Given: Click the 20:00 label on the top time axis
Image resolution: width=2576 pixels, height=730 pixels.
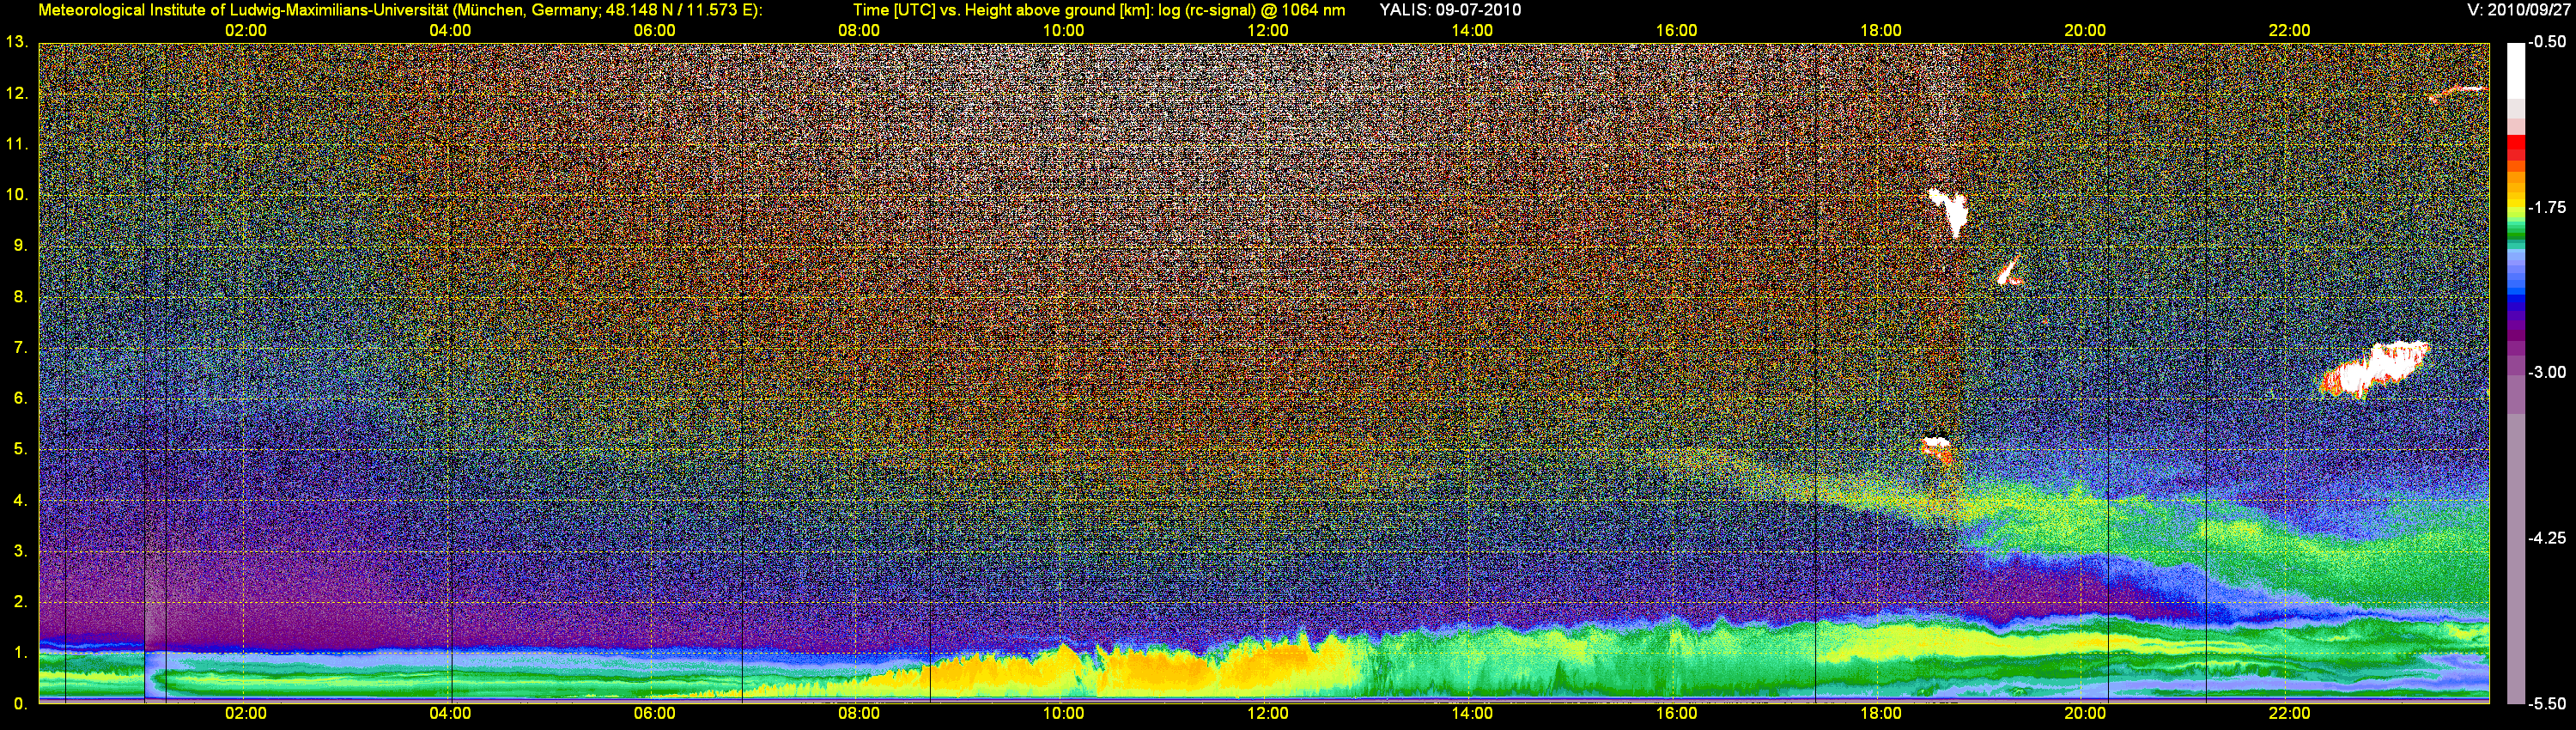Looking at the screenshot, I should click(2085, 31).
